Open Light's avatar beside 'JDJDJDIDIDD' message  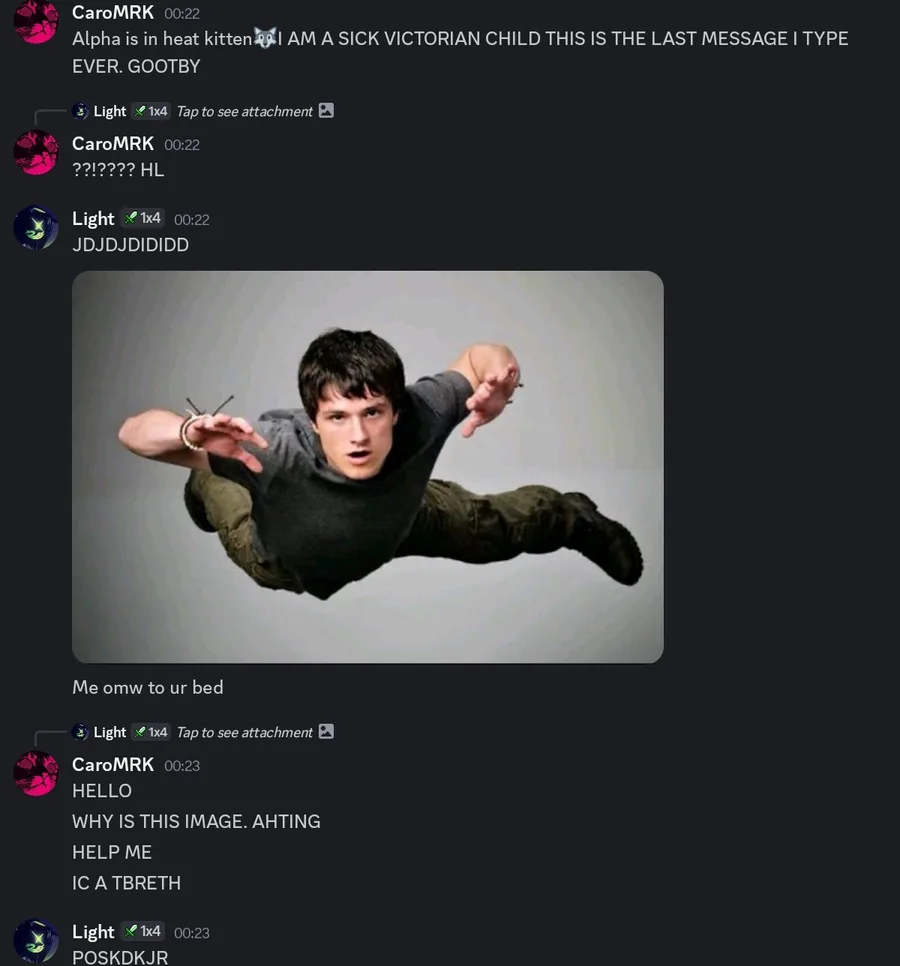(x=36, y=229)
